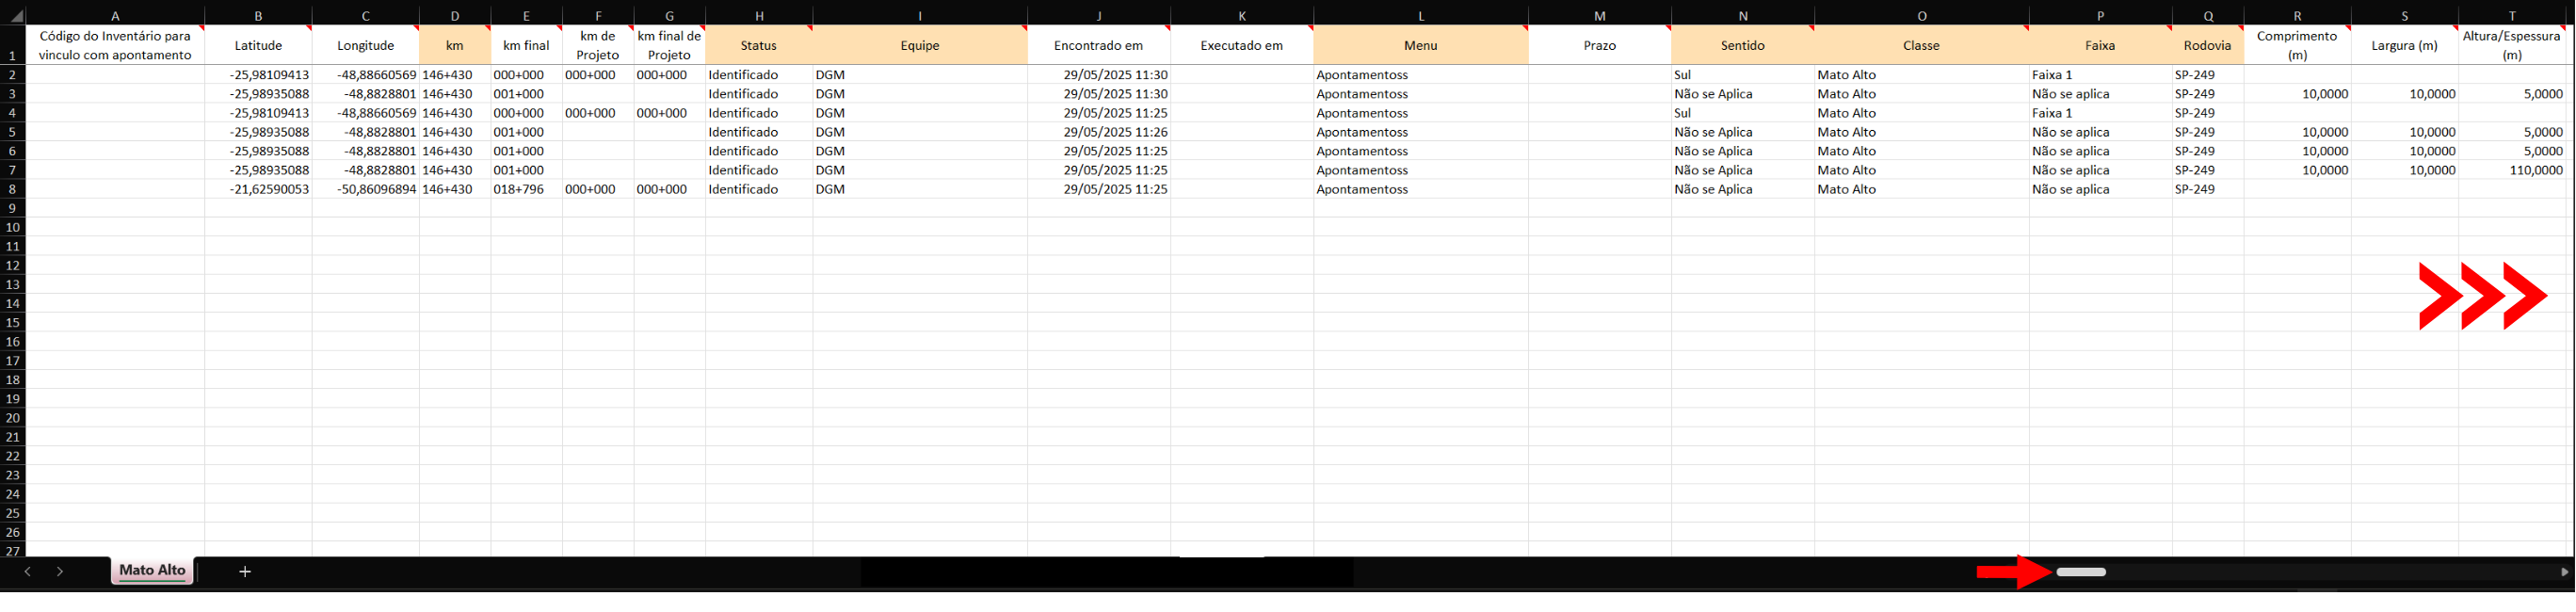Click the large red triple chevron graphic
Screen dimensions: 2576x612
[x=2481, y=296]
